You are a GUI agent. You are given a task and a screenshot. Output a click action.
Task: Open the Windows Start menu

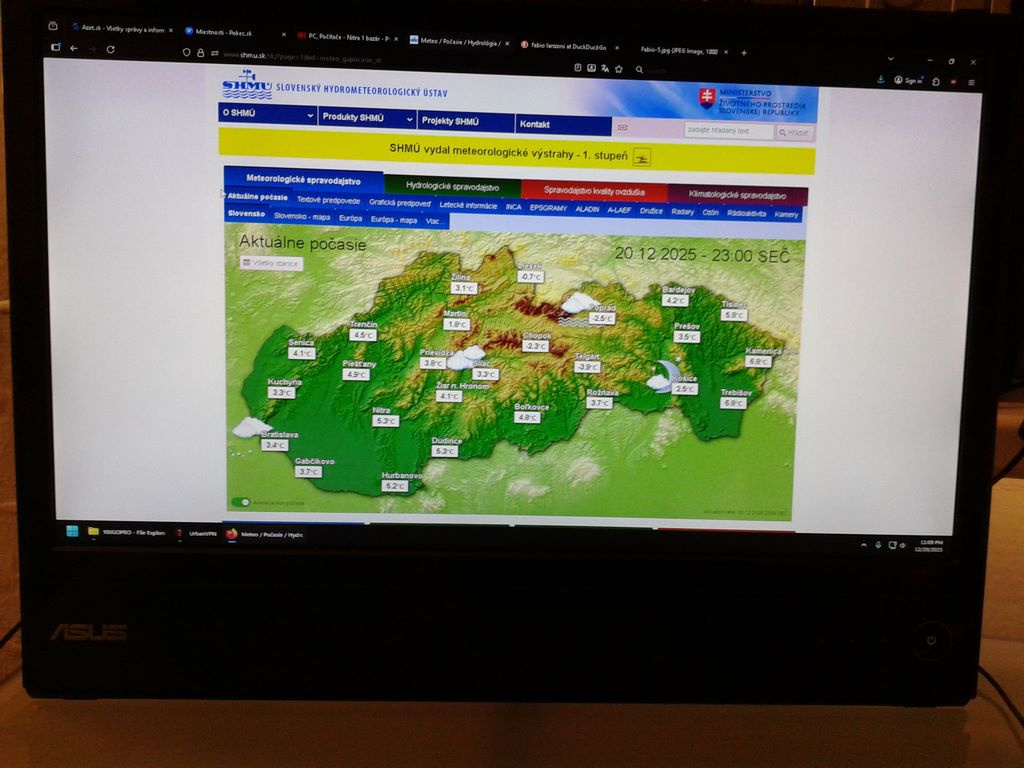click(72, 532)
